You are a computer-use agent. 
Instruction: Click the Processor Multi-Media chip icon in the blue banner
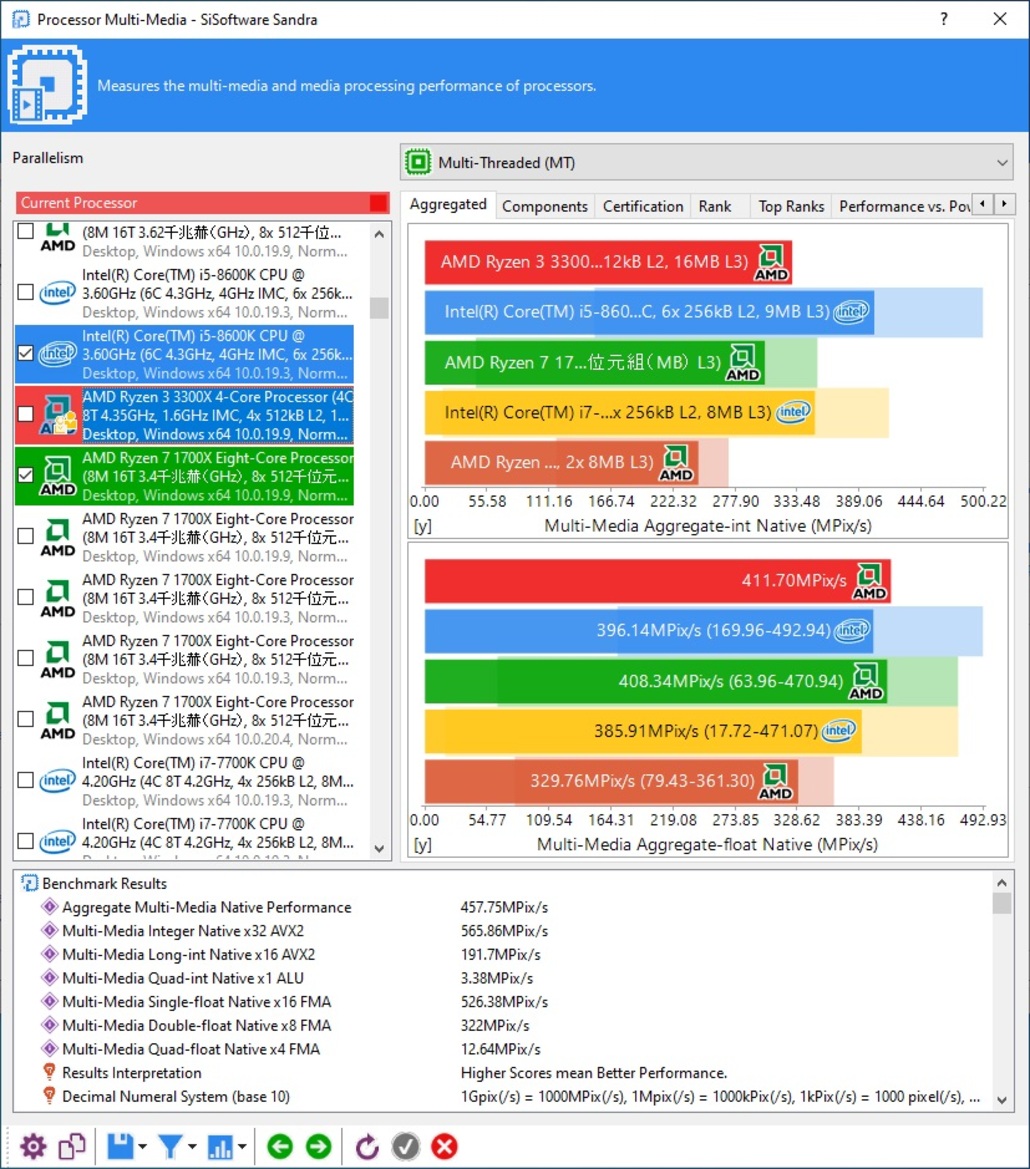click(47, 84)
